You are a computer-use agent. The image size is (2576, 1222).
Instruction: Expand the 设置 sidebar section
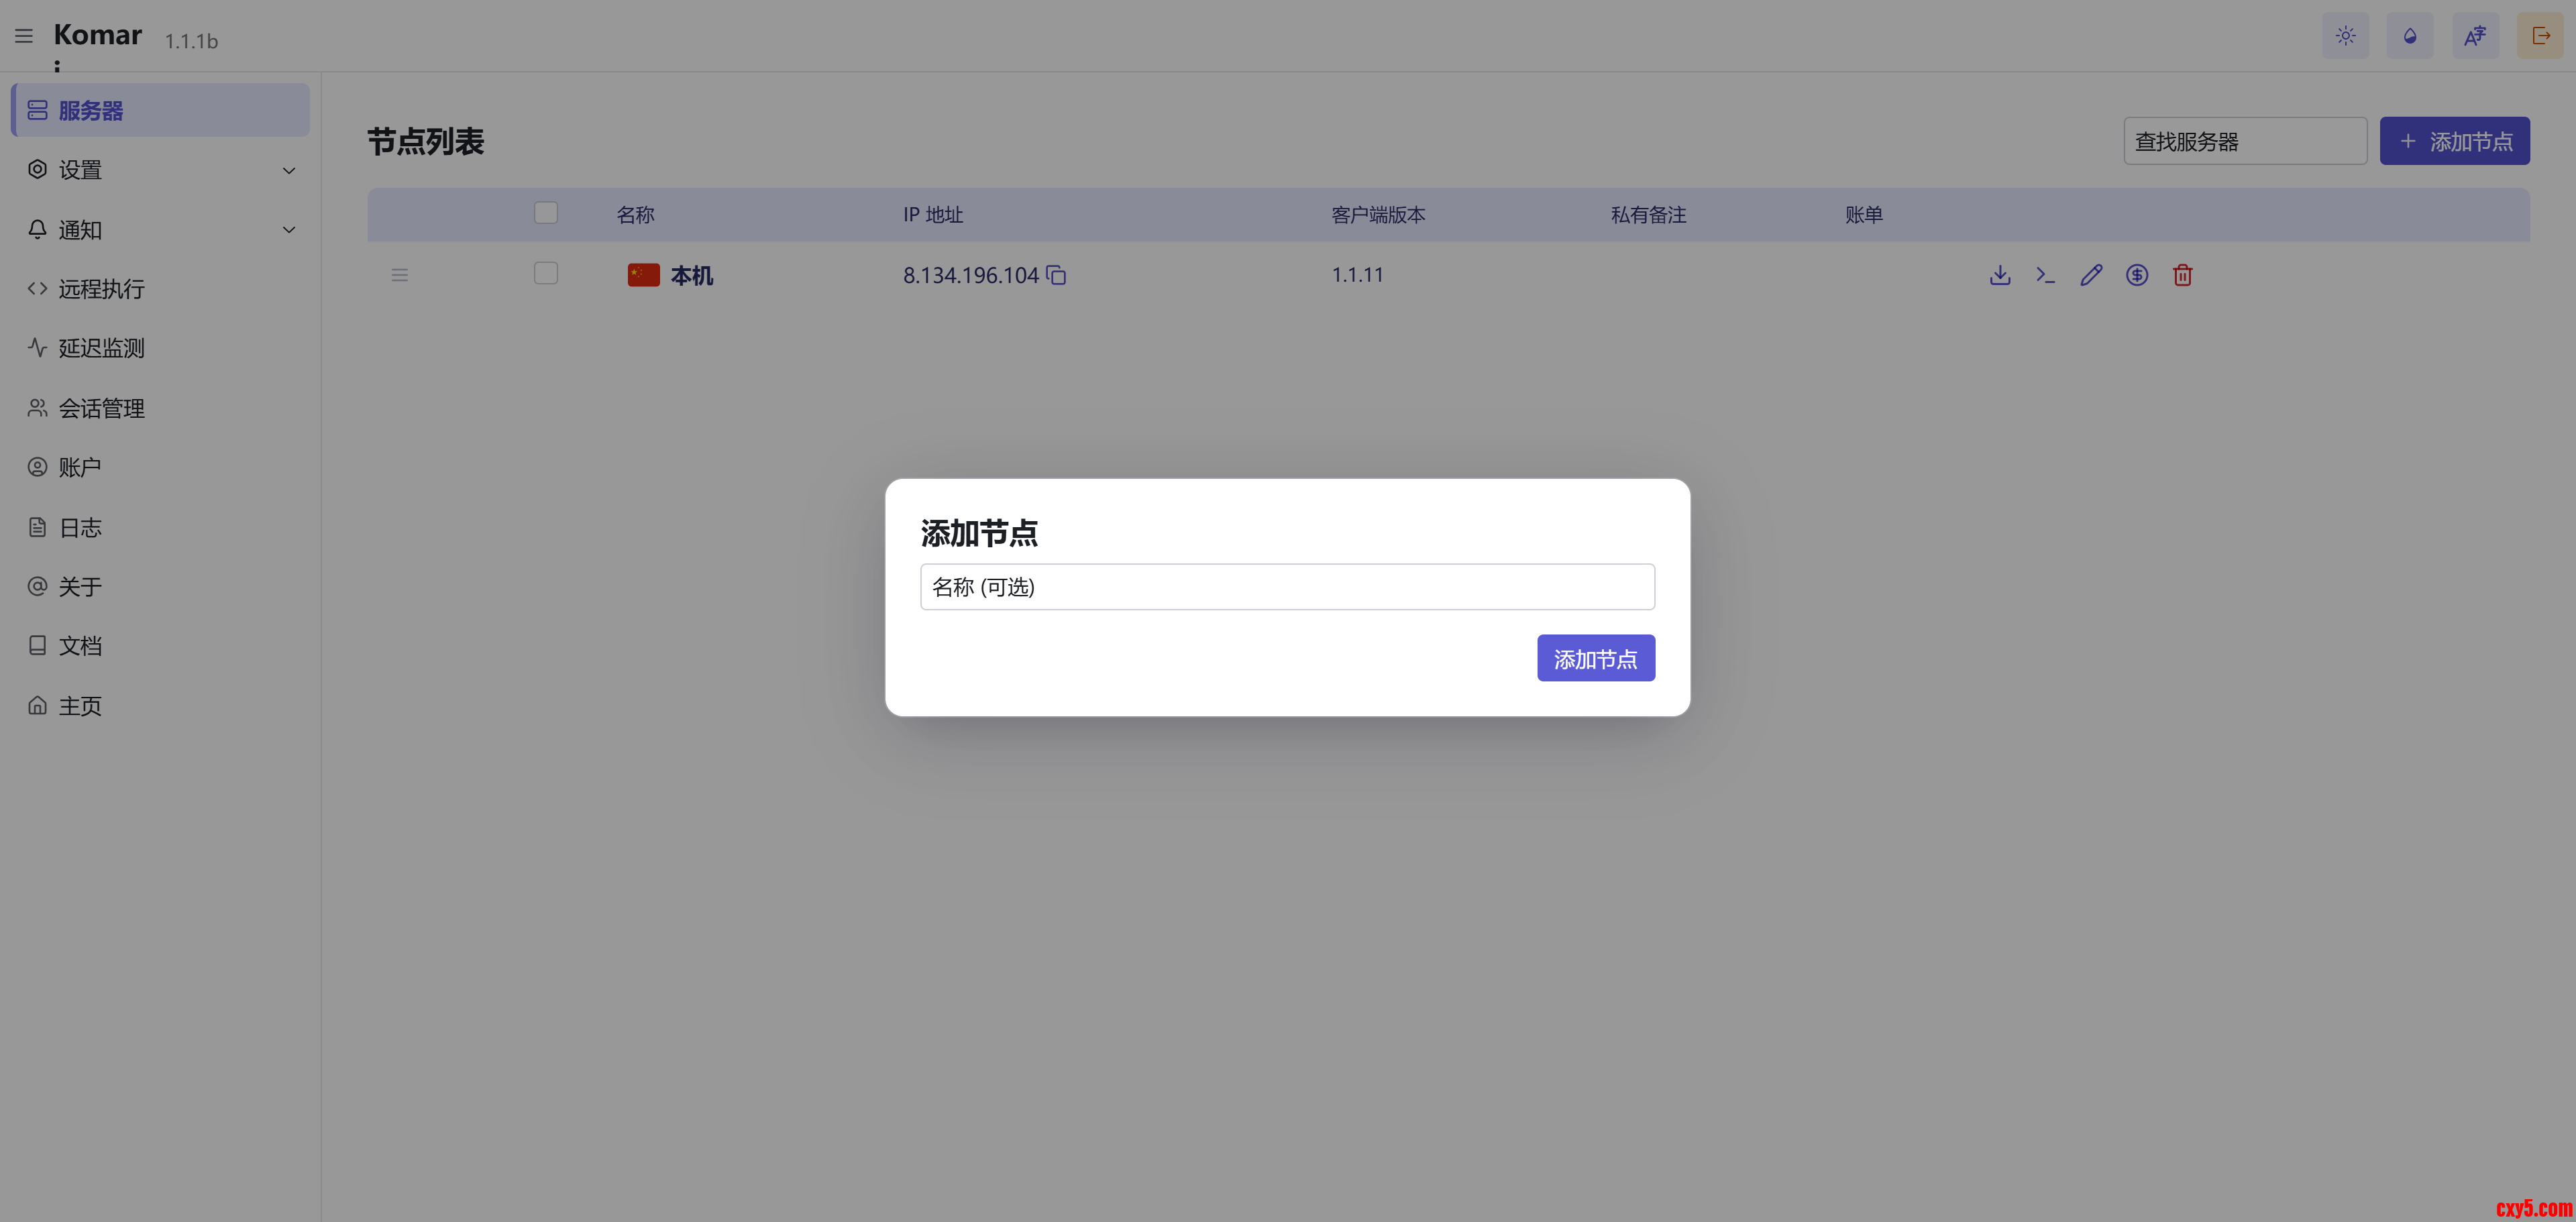coord(160,170)
